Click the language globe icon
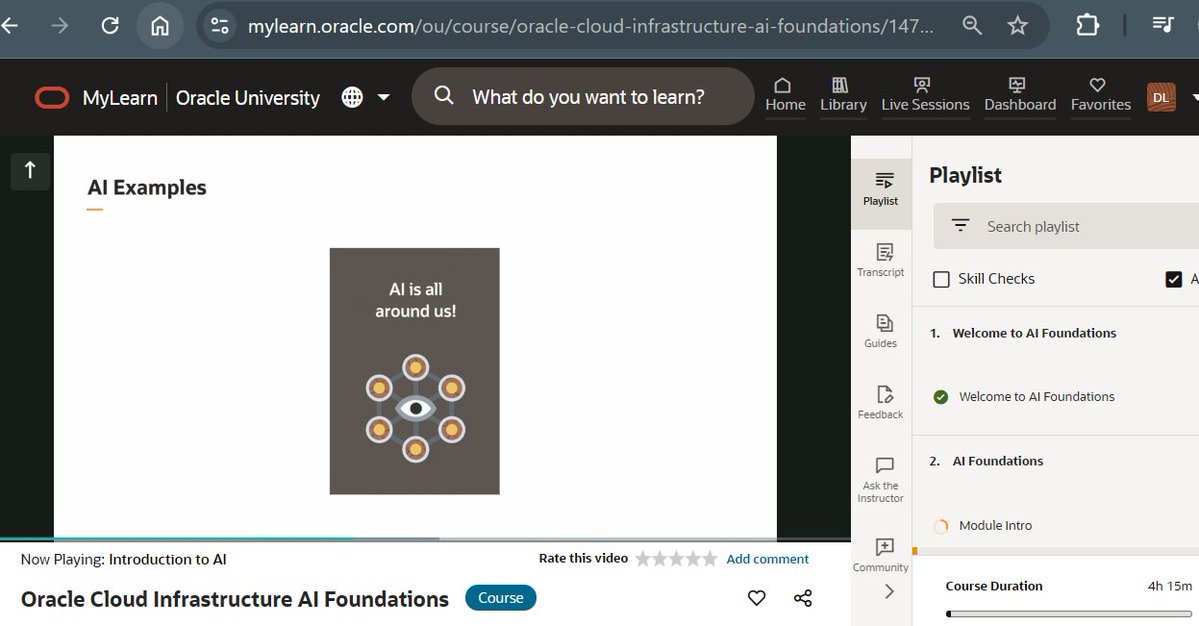Image resolution: width=1199 pixels, height=626 pixels. point(352,97)
